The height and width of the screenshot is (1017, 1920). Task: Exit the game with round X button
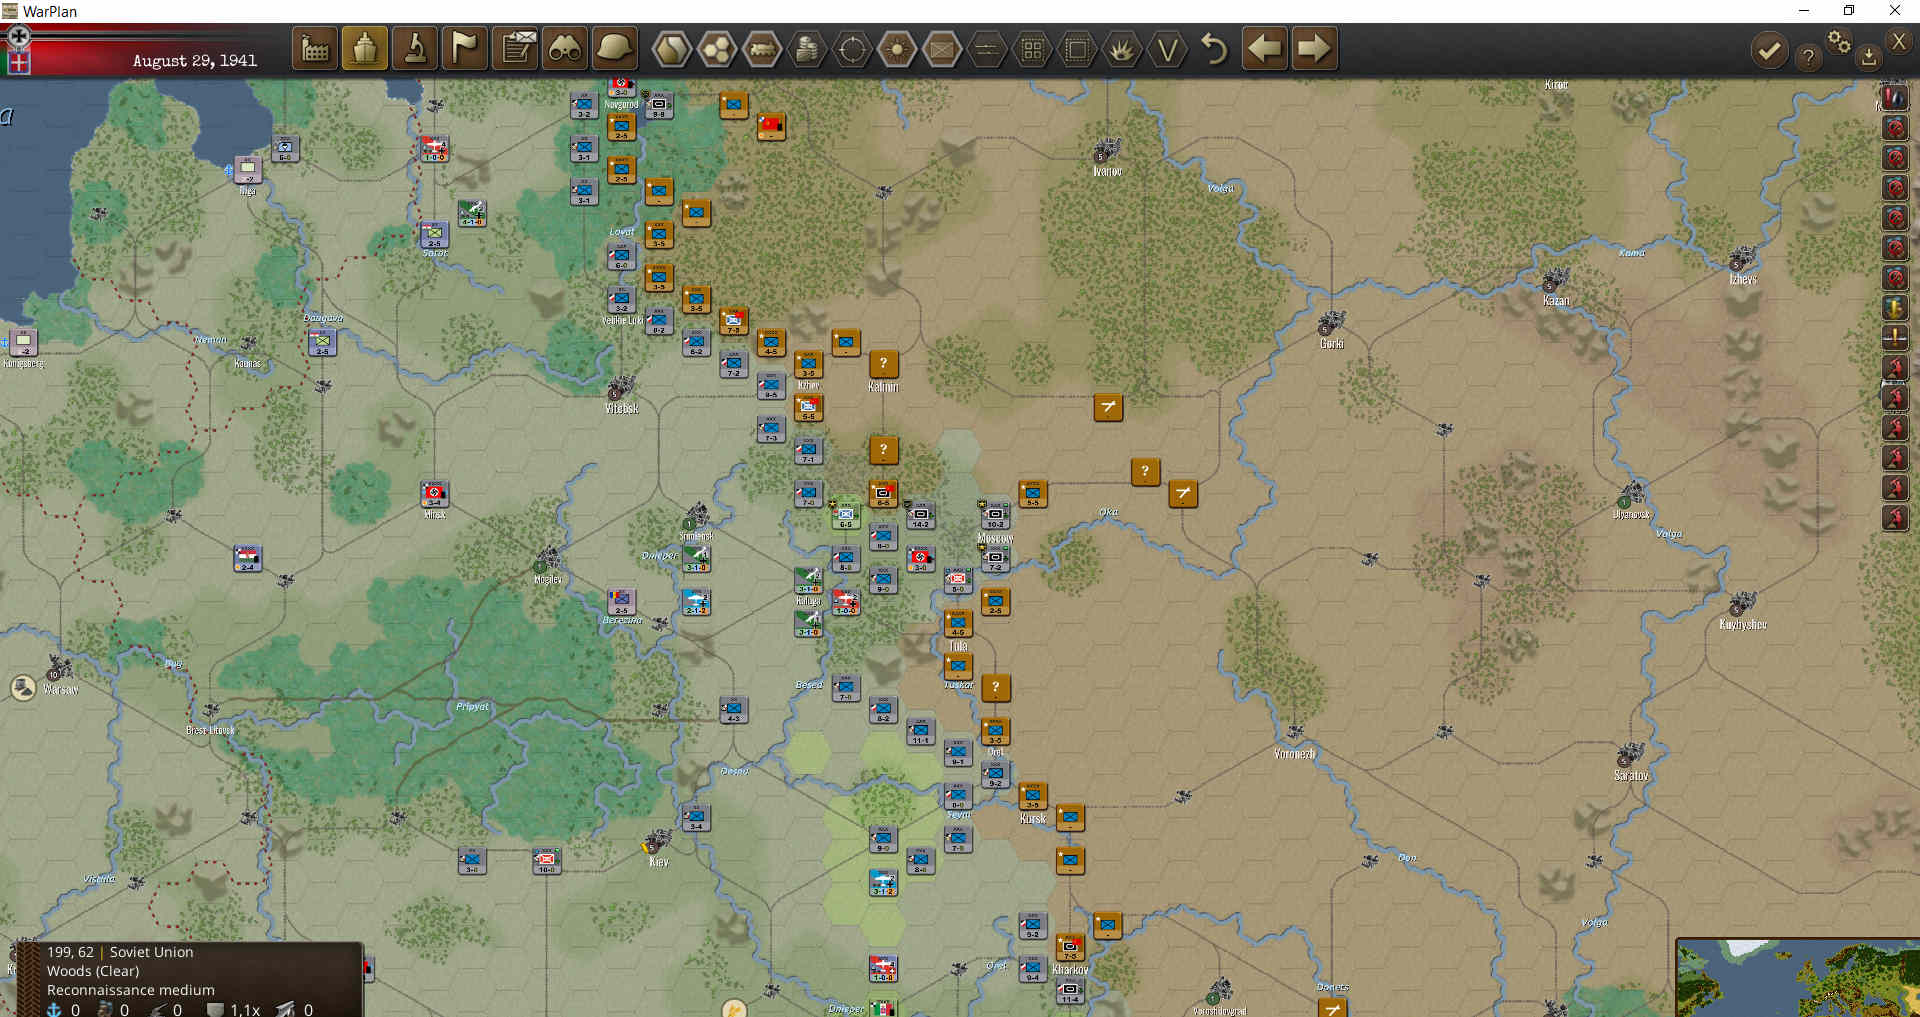(x=1899, y=41)
